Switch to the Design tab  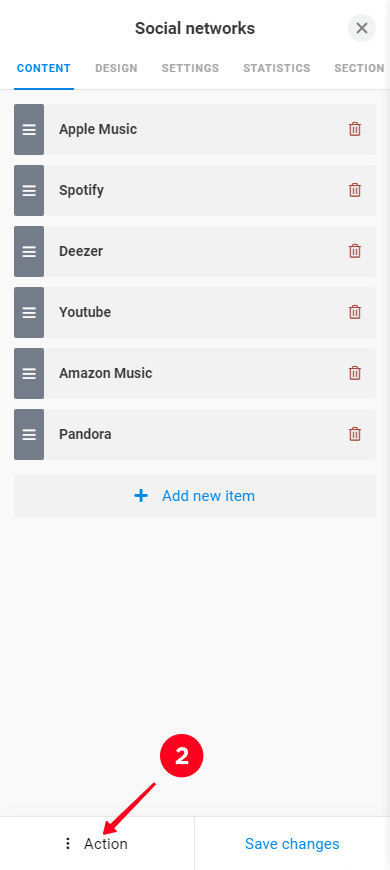coord(116,68)
